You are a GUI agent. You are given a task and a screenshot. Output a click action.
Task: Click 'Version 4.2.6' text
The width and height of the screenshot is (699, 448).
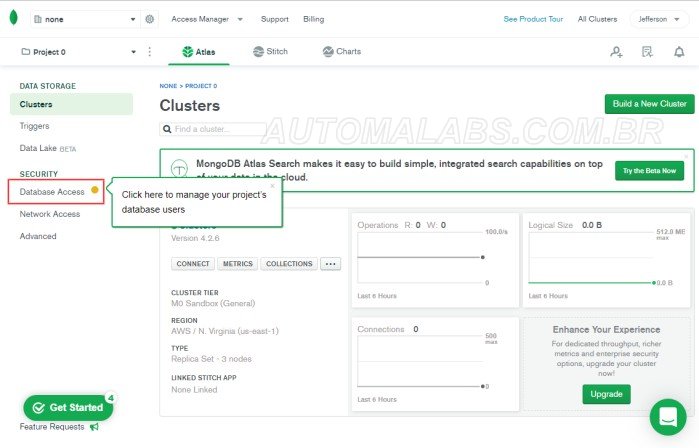(x=195, y=238)
